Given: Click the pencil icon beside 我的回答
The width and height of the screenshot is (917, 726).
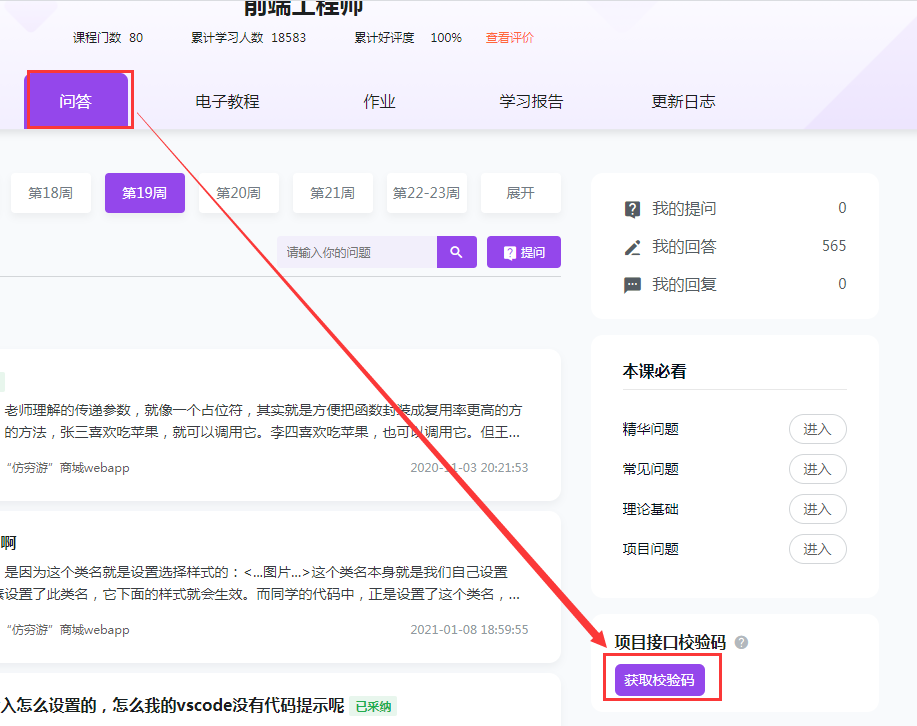Looking at the screenshot, I should [x=632, y=247].
